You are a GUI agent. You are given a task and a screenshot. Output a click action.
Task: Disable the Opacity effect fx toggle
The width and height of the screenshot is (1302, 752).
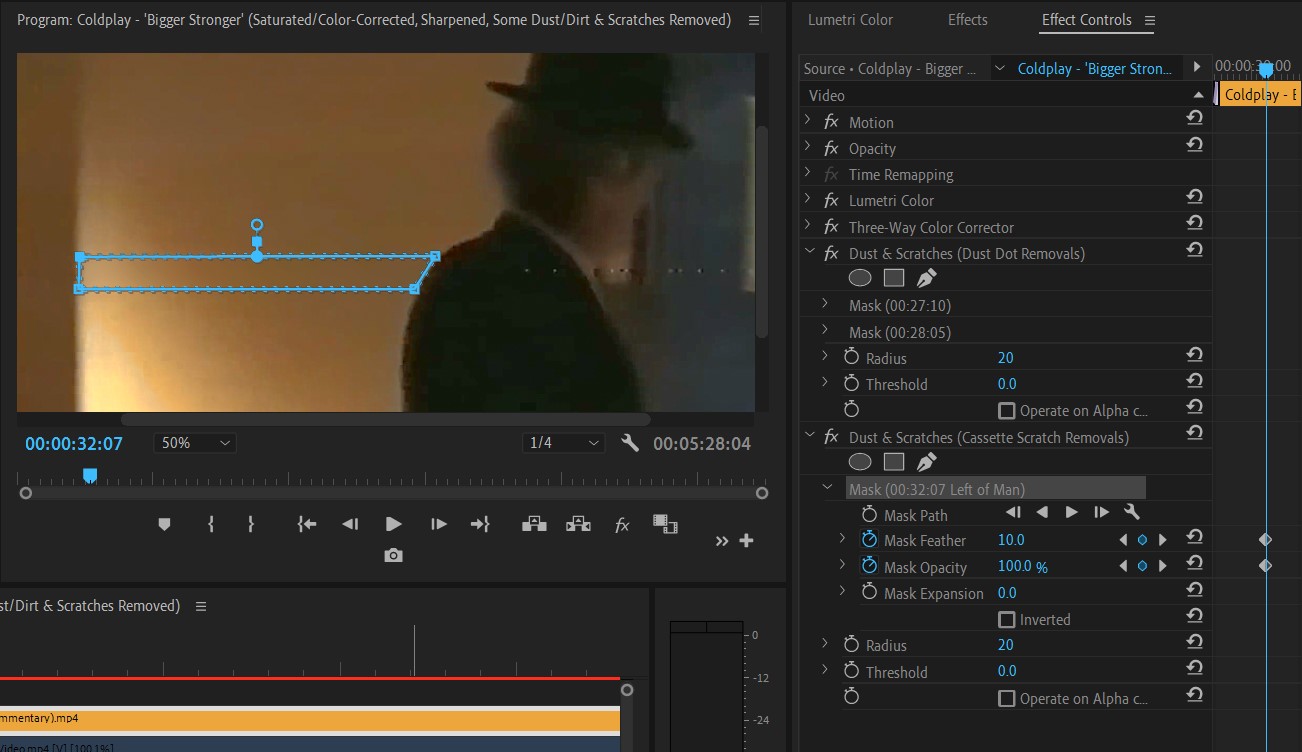[x=831, y=148]
